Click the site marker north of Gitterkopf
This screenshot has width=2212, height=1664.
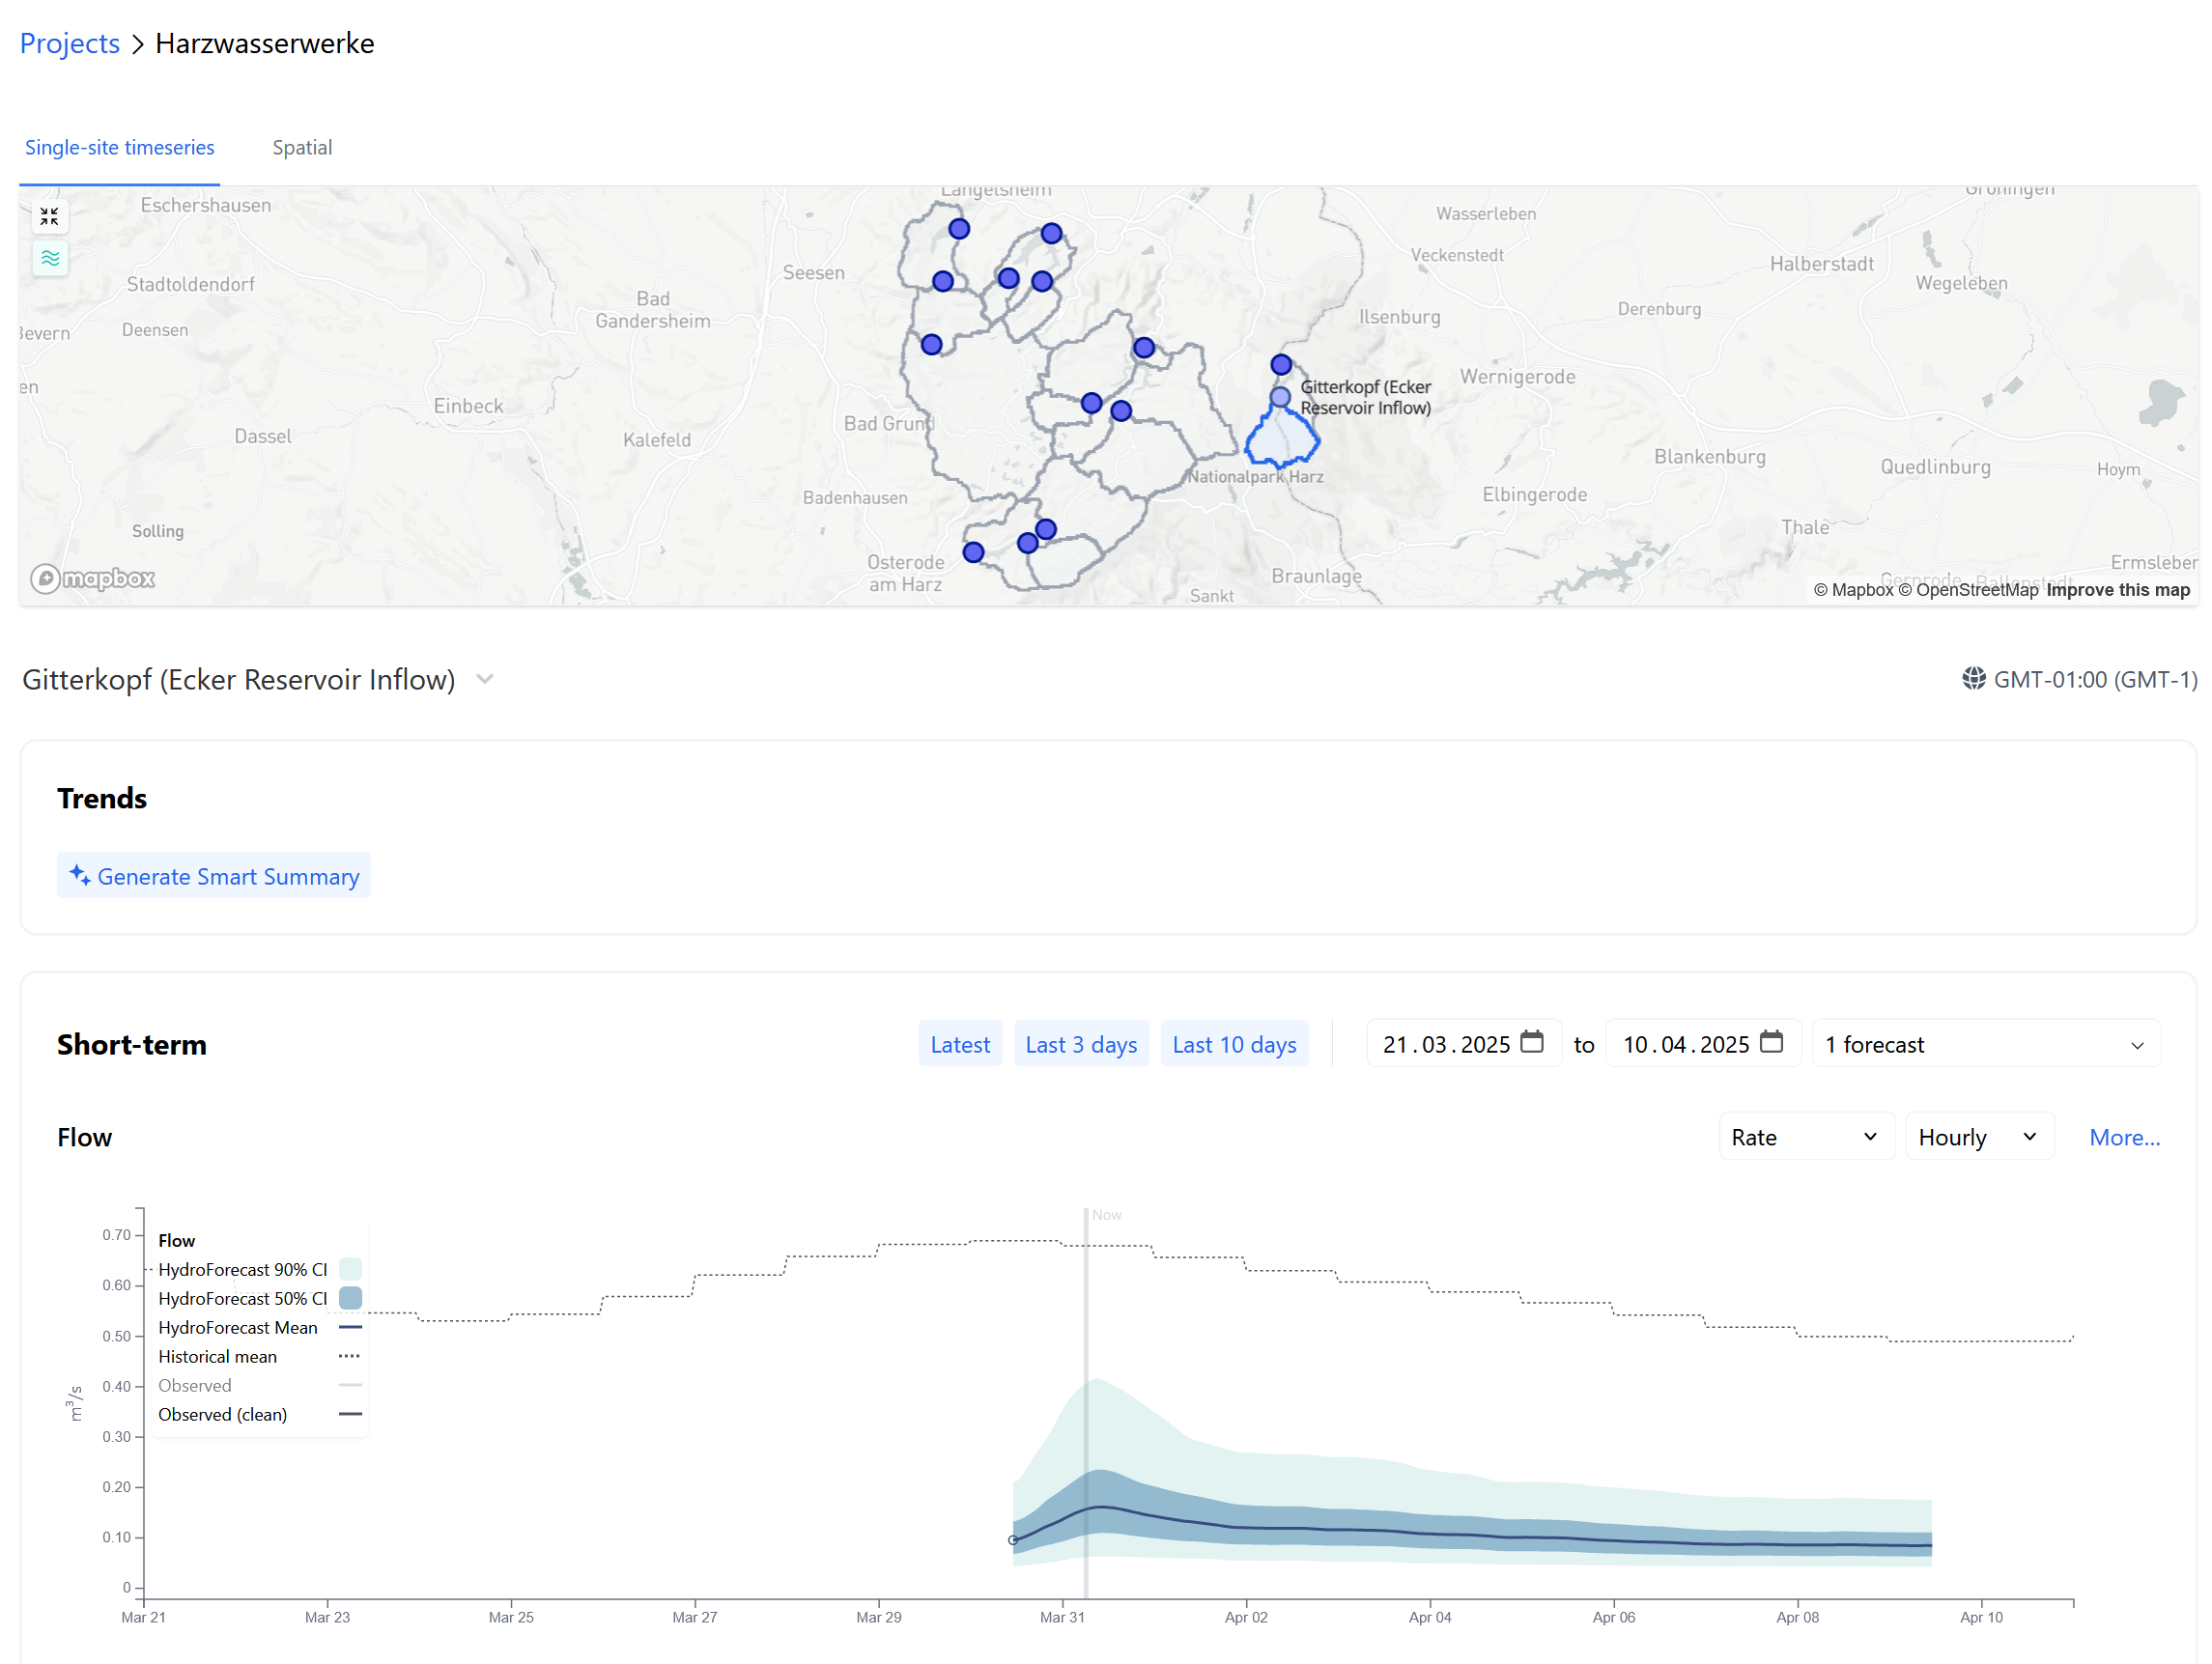[1281, 364]
